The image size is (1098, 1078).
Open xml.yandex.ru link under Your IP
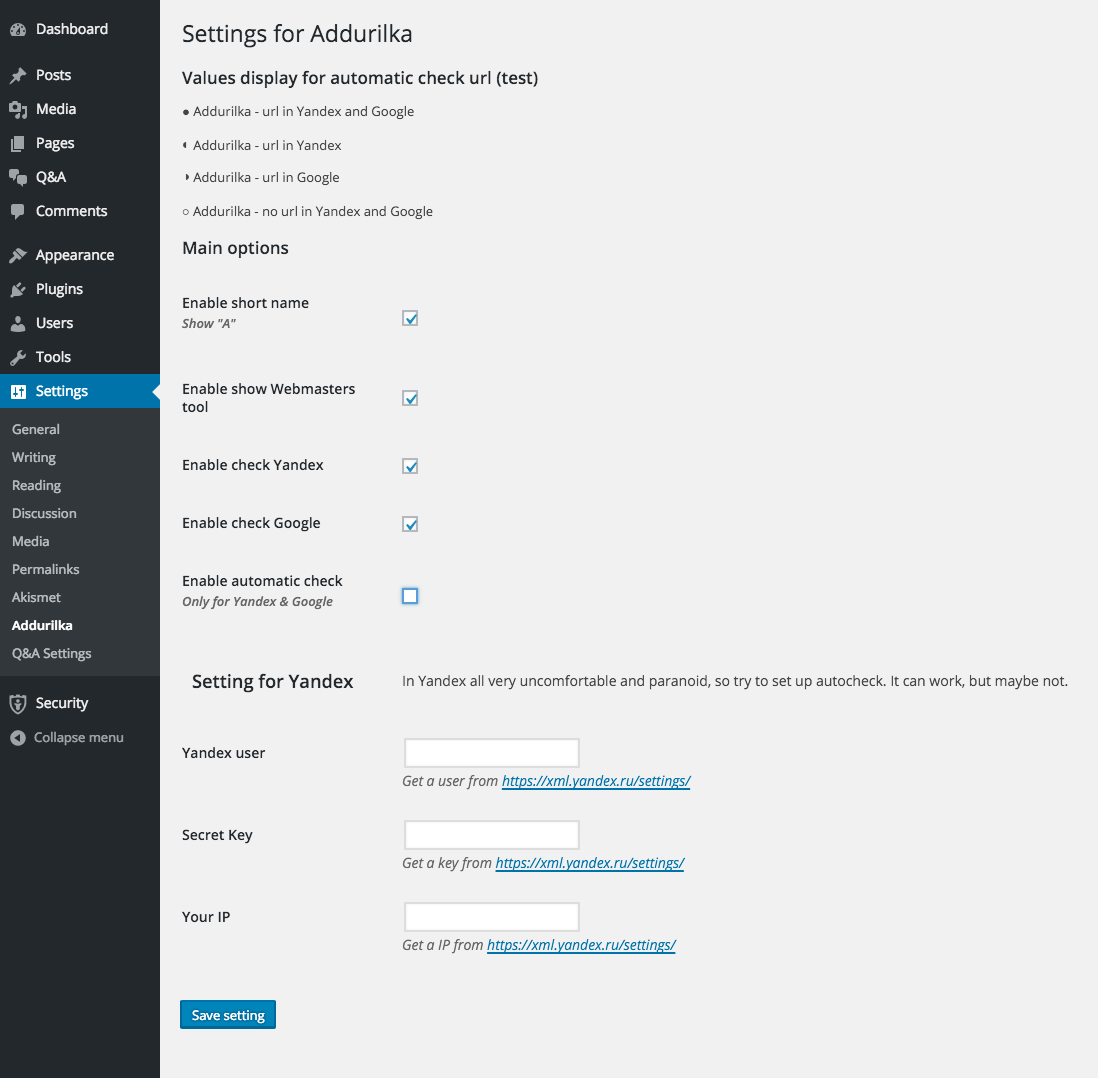click(x=581, y=945)
